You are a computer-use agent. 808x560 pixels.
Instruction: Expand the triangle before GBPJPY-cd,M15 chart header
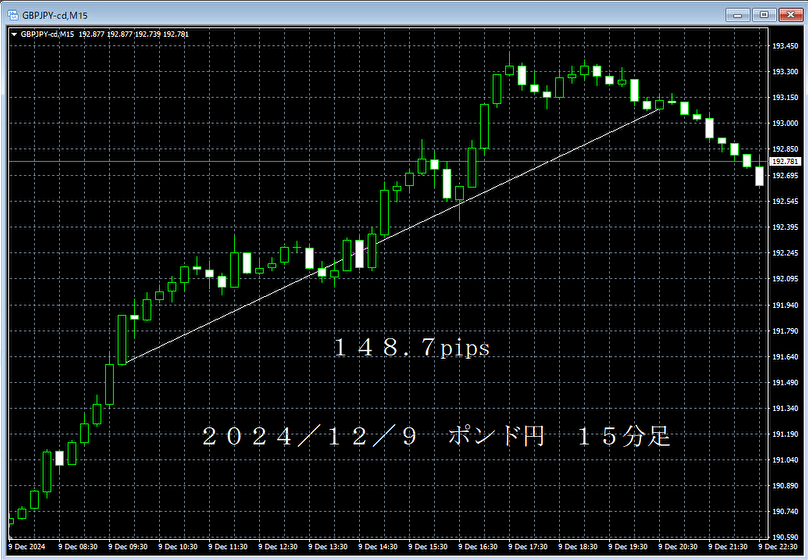coord(14,35)
